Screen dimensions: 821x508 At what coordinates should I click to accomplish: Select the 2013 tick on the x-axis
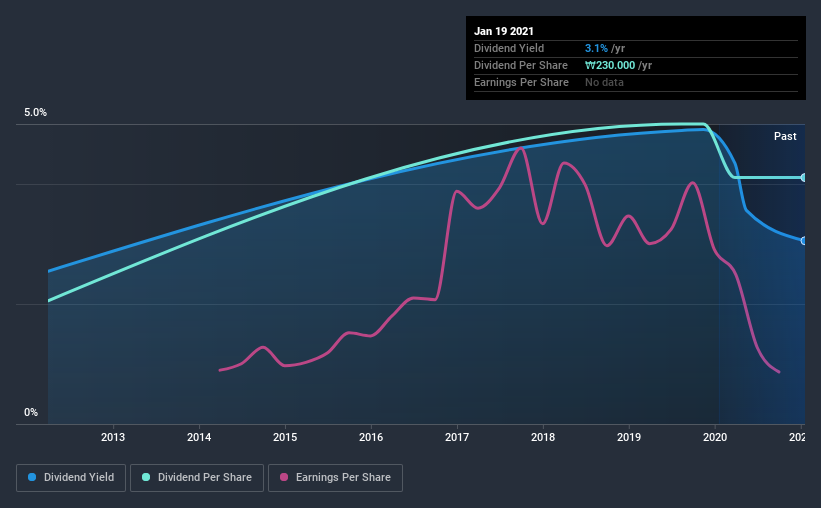point(113,437)
